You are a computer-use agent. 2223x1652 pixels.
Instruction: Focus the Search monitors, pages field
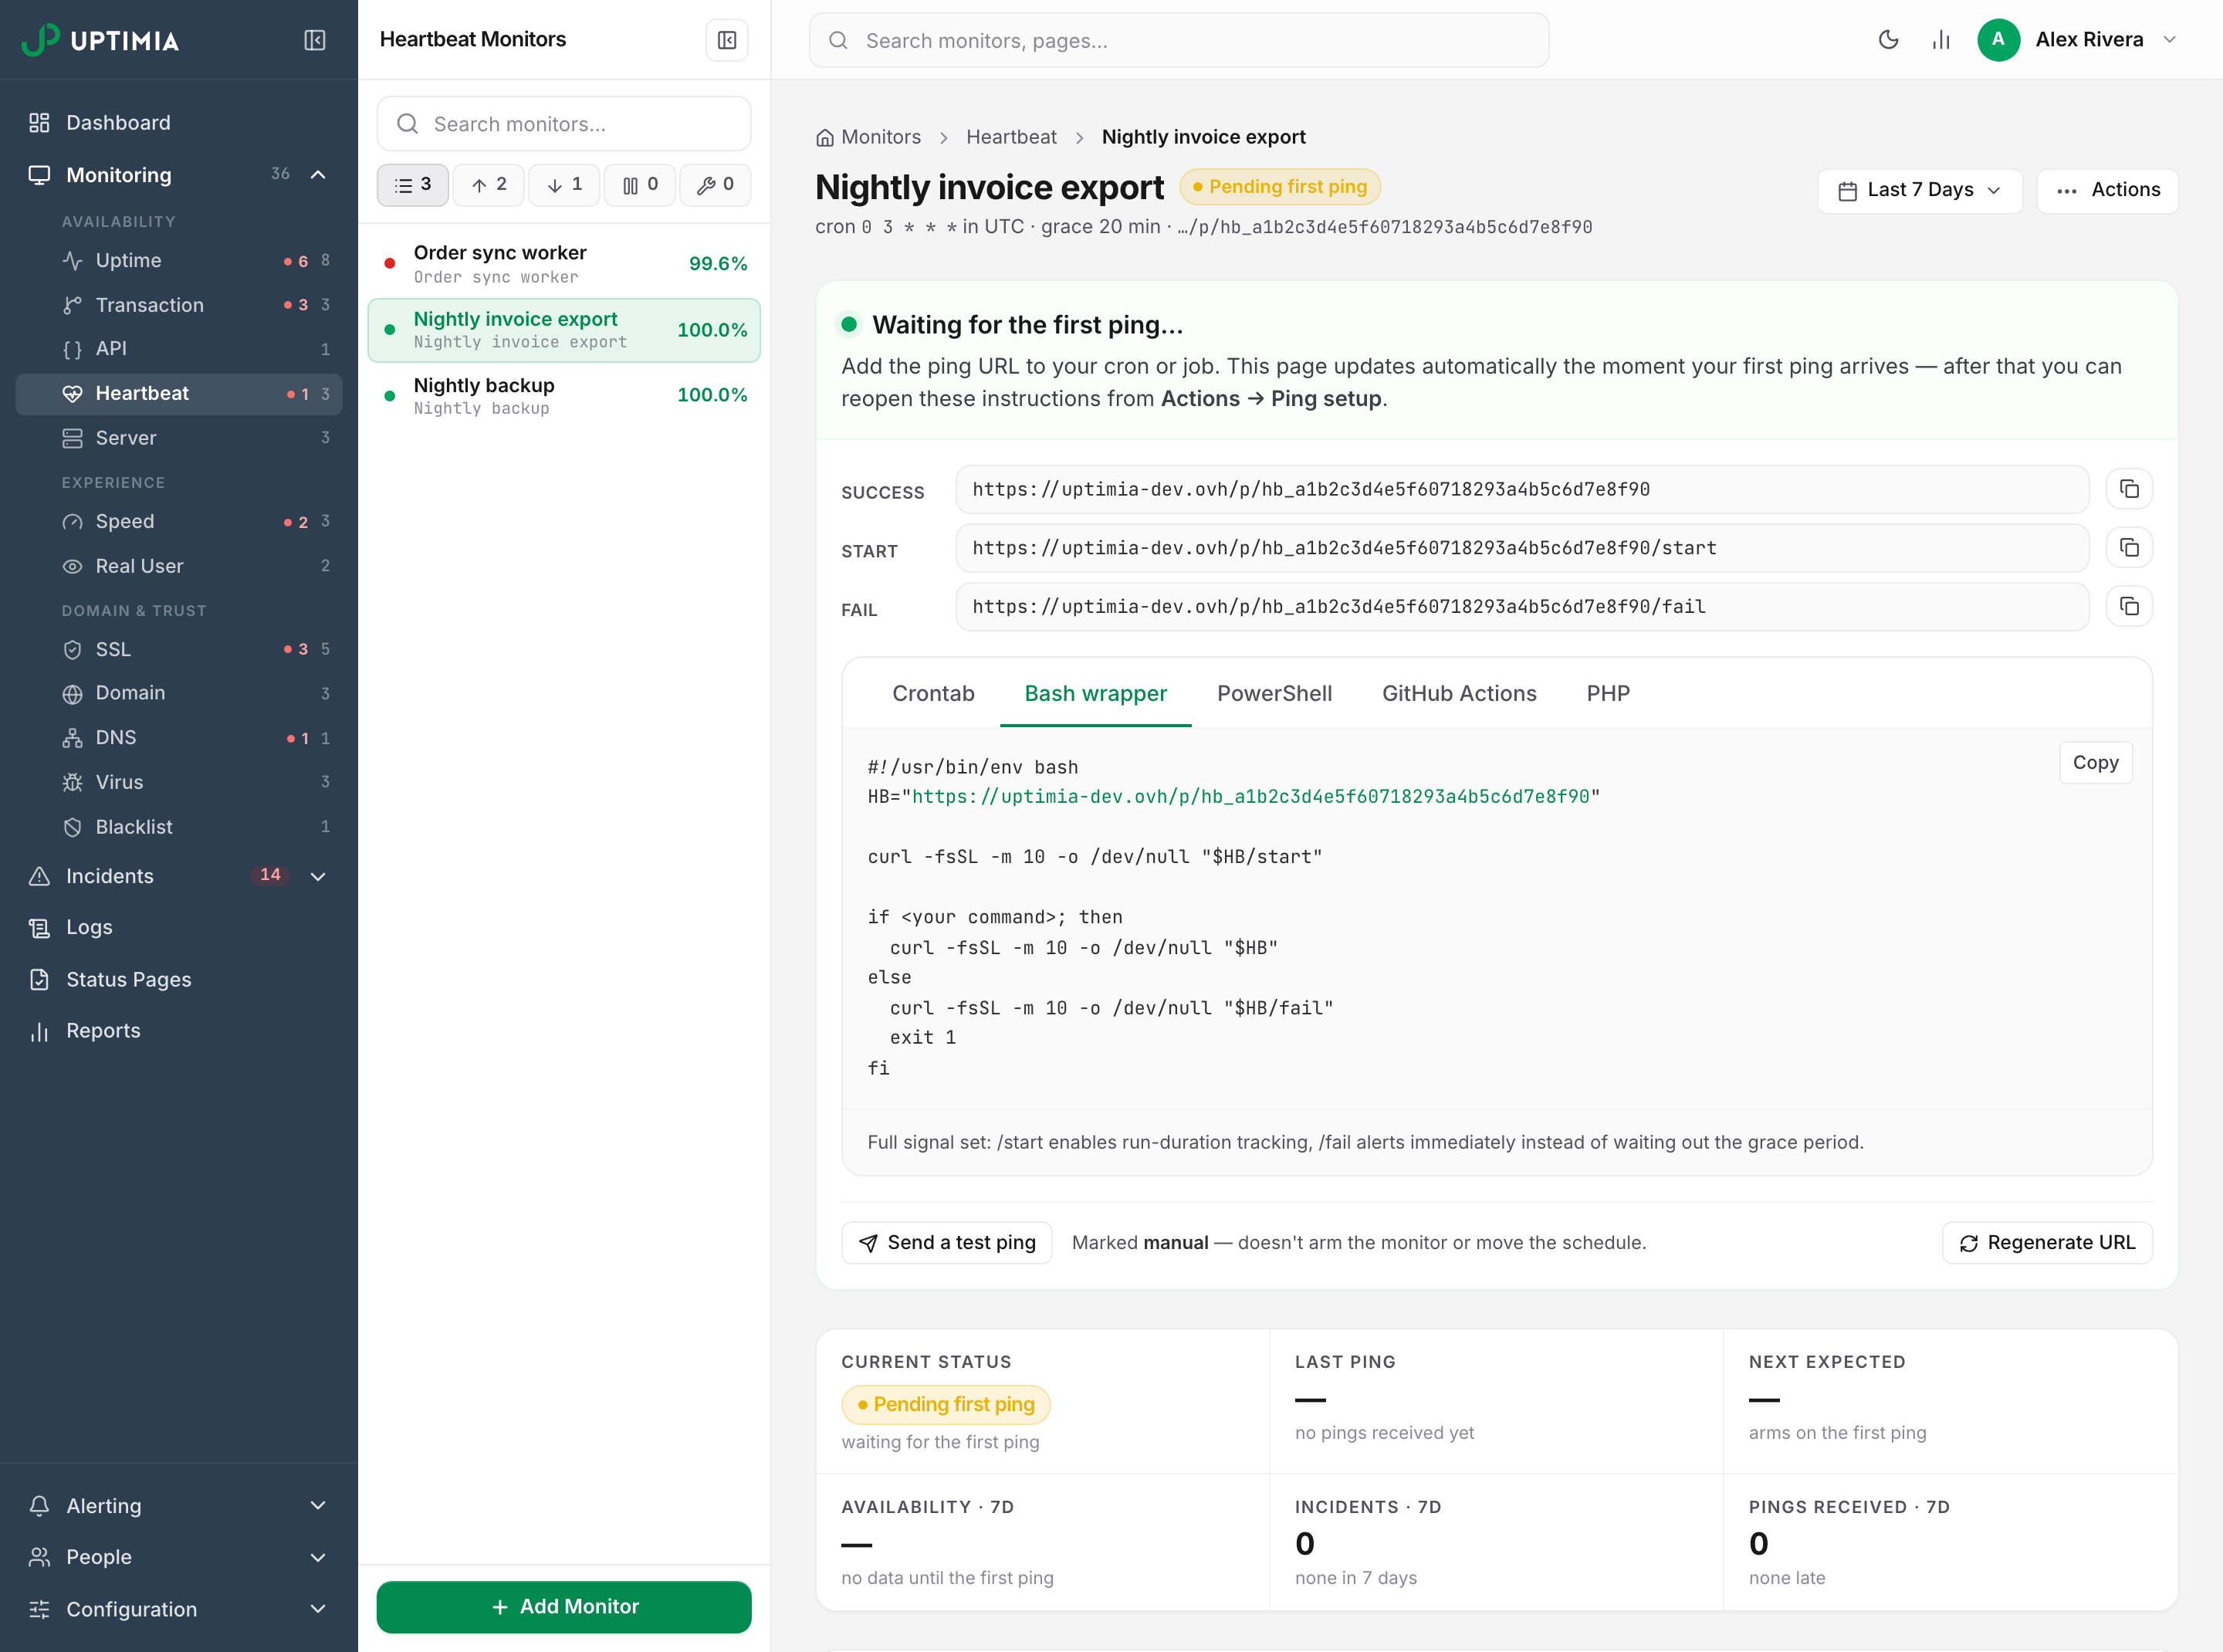tap(1179, 40)
